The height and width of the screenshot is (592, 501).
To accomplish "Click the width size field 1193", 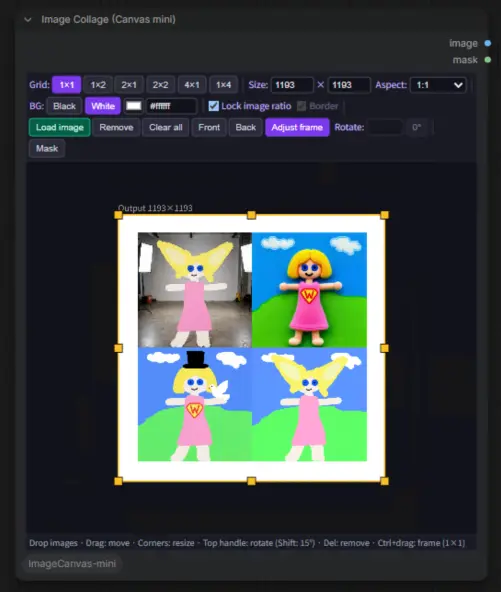I will click(292, 85).
